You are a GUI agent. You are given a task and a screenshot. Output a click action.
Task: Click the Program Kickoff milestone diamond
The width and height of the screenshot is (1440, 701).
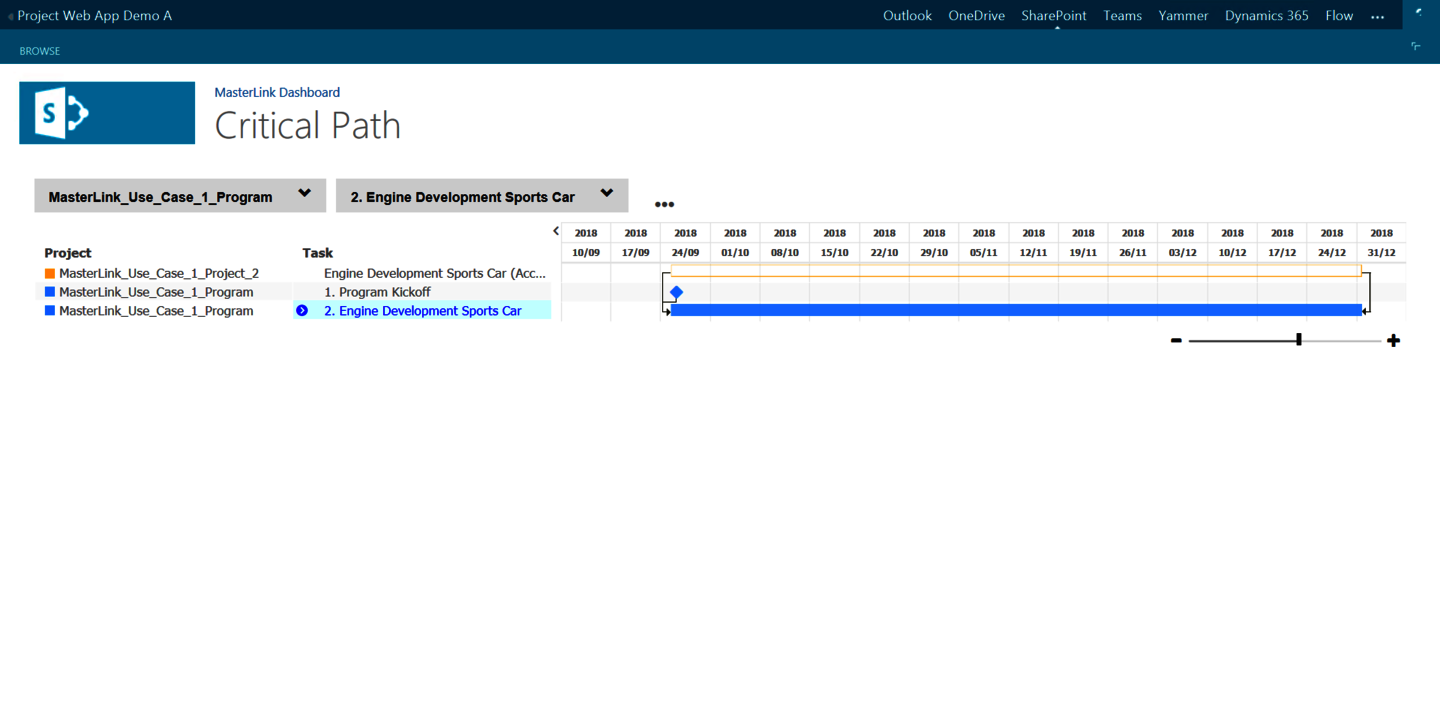(676, 292)
